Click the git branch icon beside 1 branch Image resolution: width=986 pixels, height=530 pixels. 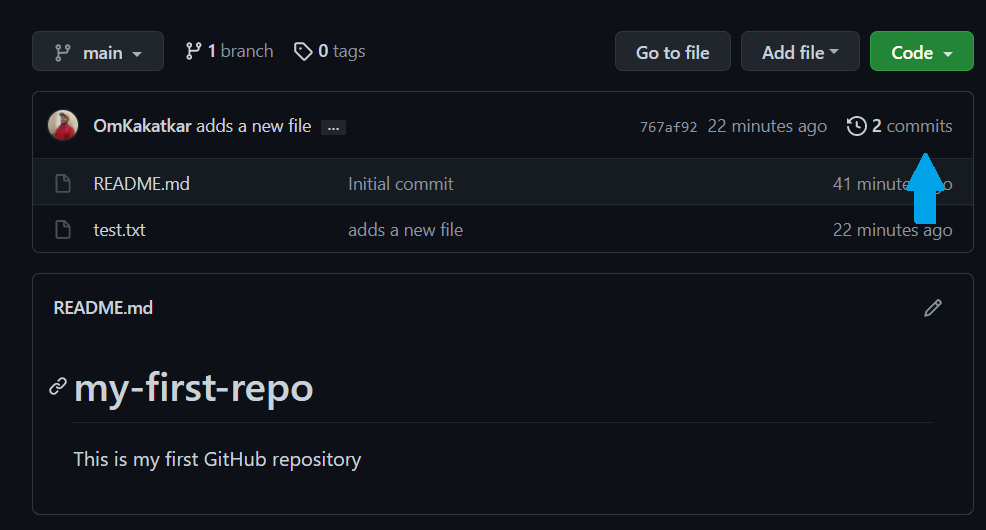click(x=194, y=51)
